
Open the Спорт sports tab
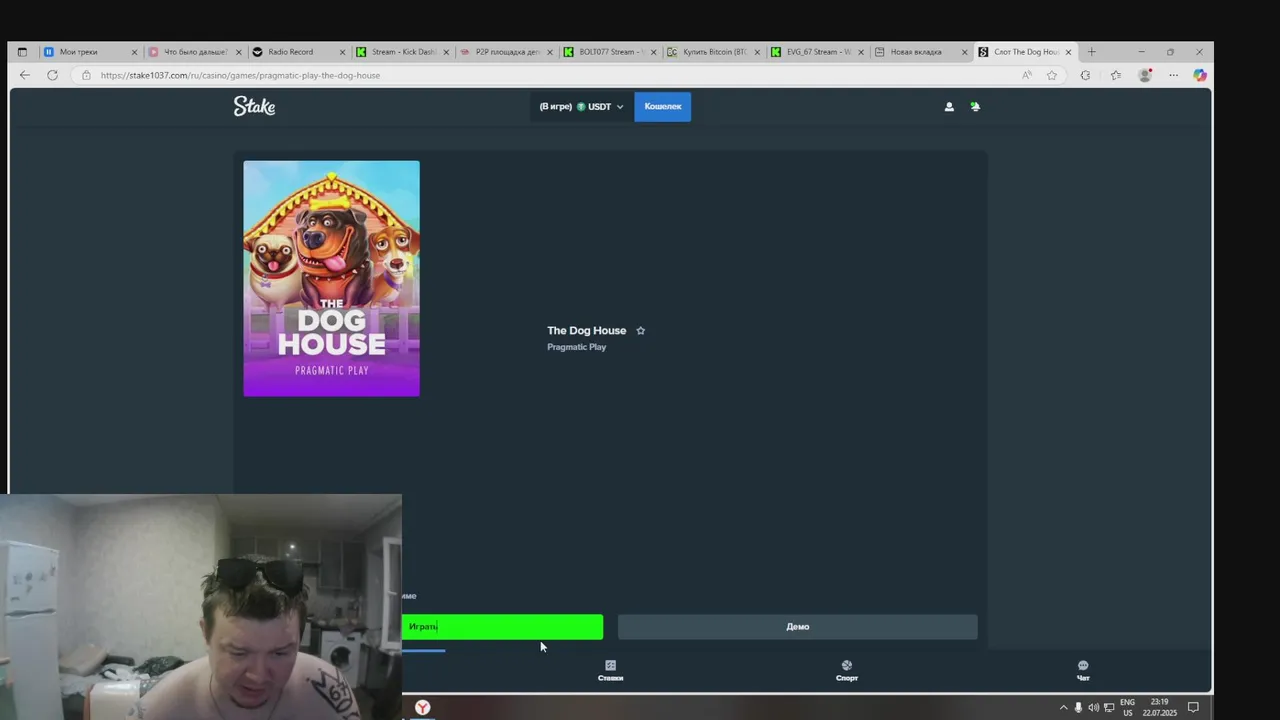pos(847,671)
